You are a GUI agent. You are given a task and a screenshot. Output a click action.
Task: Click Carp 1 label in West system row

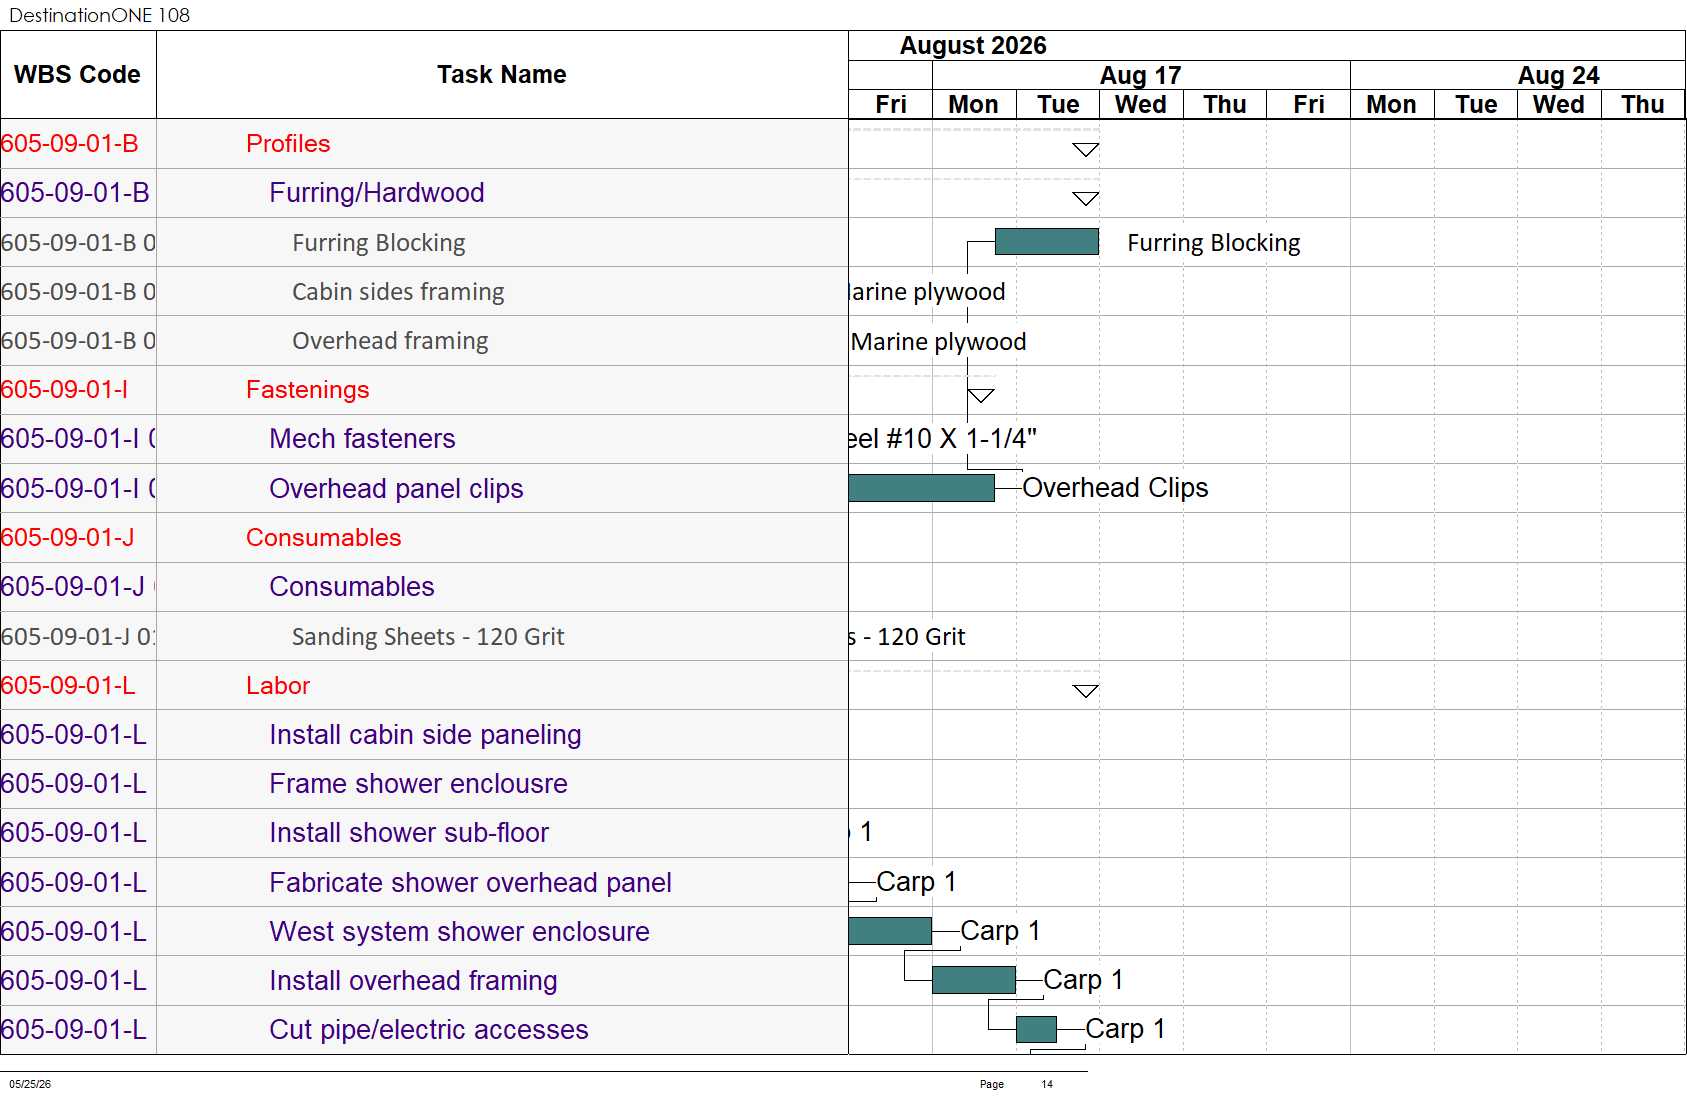click(1000, 931)
